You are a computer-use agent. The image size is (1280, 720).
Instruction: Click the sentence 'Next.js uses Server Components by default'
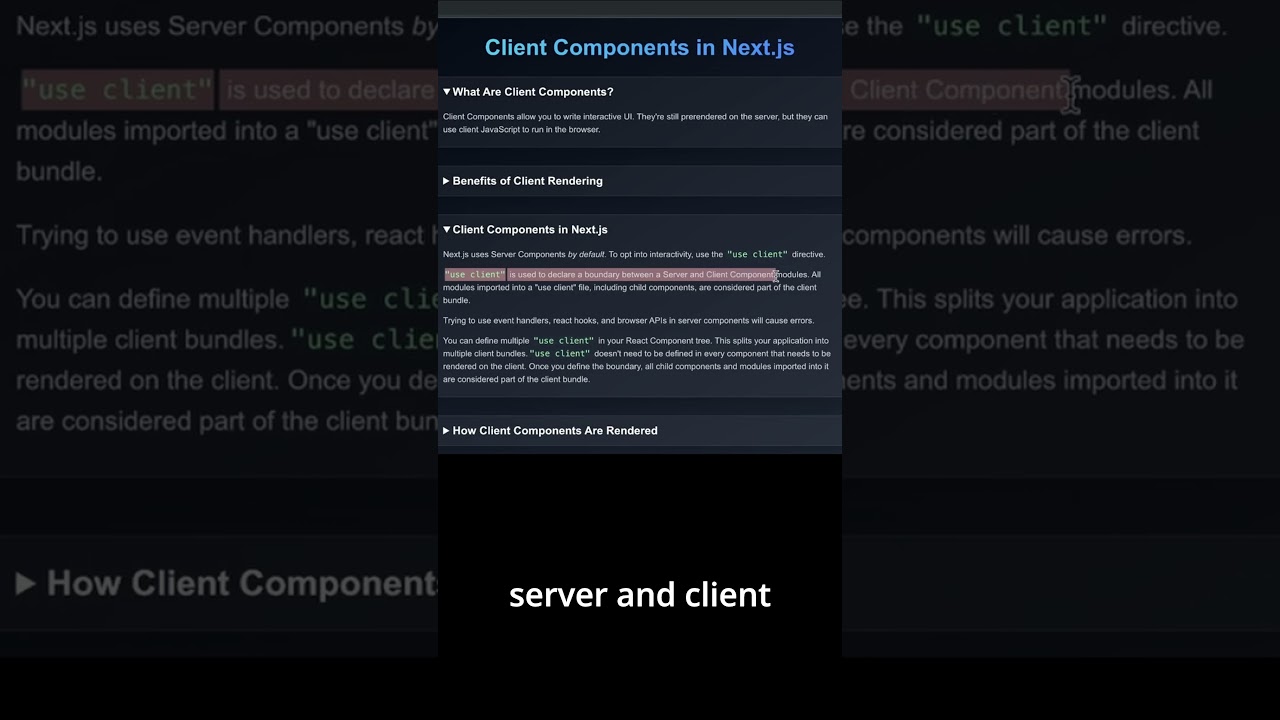(x=524, y=255)
